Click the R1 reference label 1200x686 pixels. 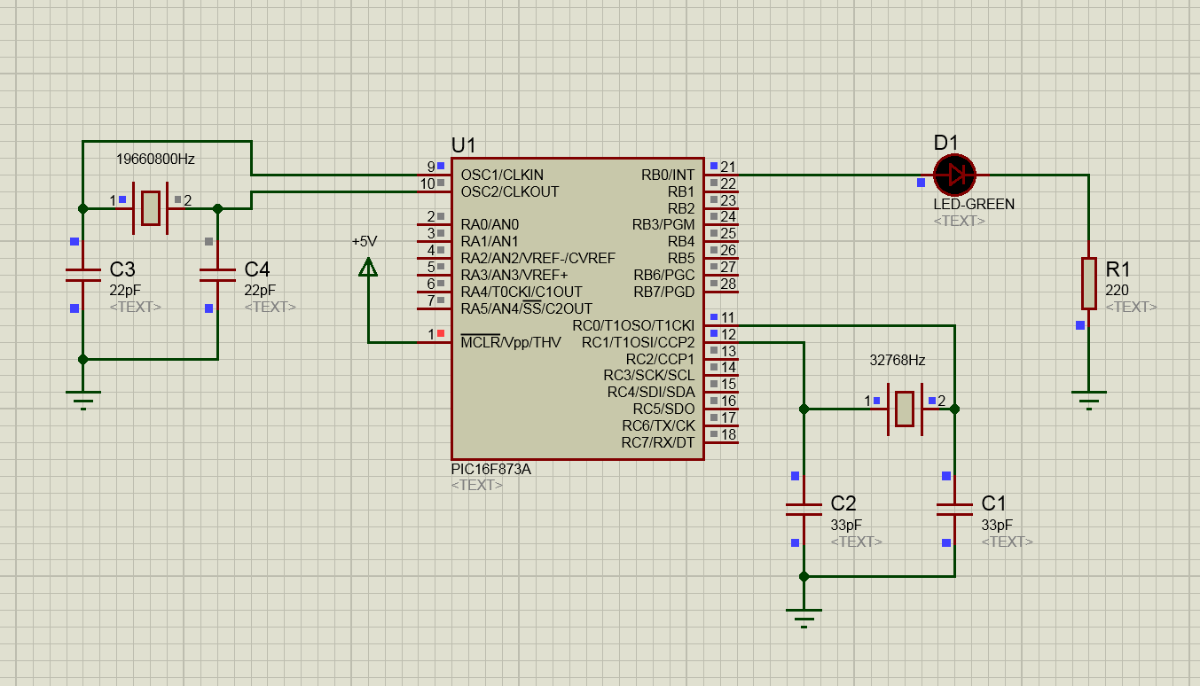click(x=1118, y=270)
